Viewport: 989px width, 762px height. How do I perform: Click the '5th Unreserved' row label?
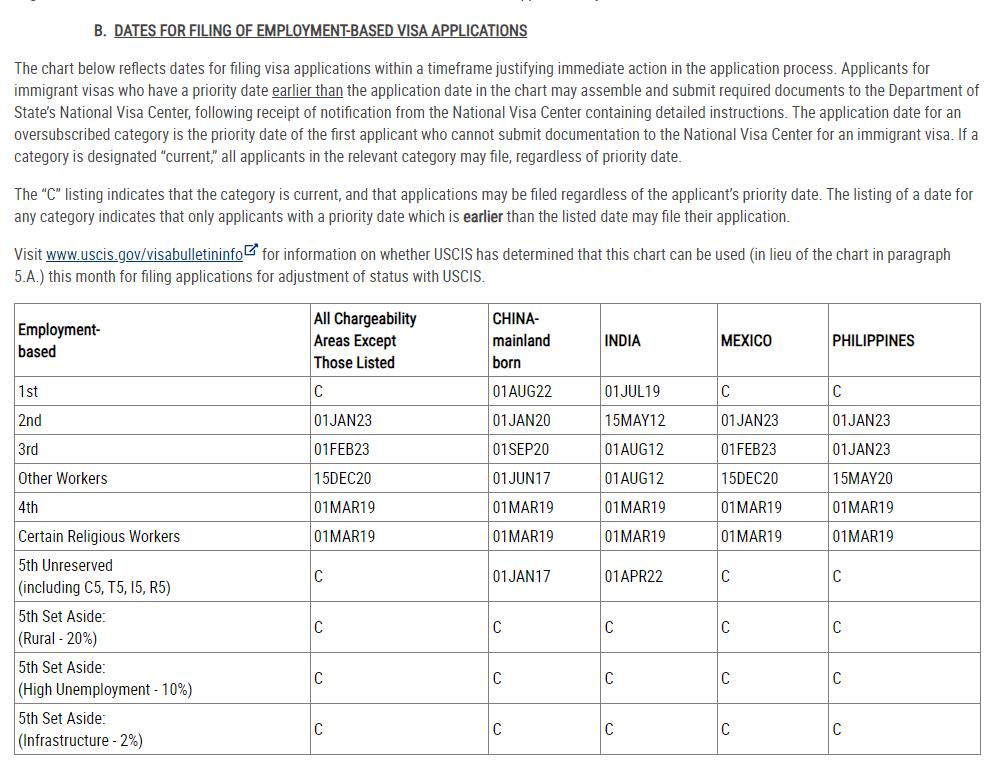point(94,577)
